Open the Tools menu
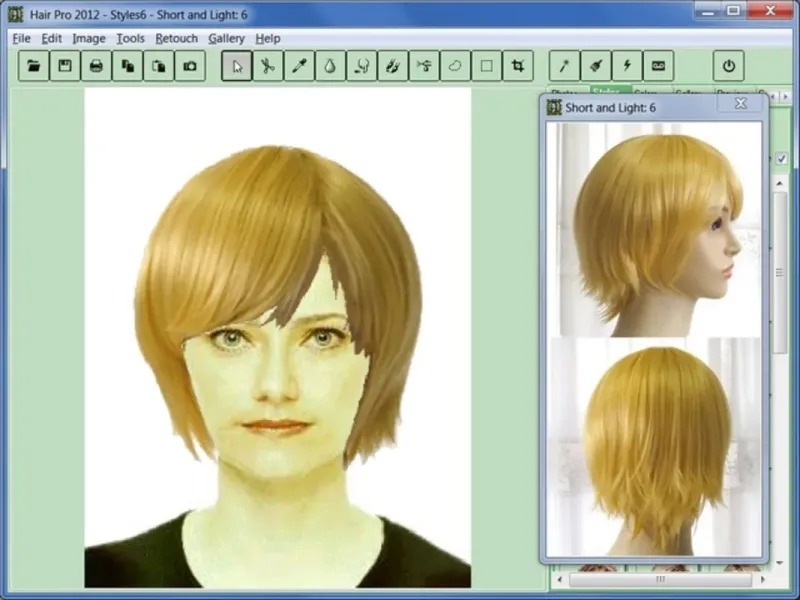 pyautogui.click(x=130, y=38)
